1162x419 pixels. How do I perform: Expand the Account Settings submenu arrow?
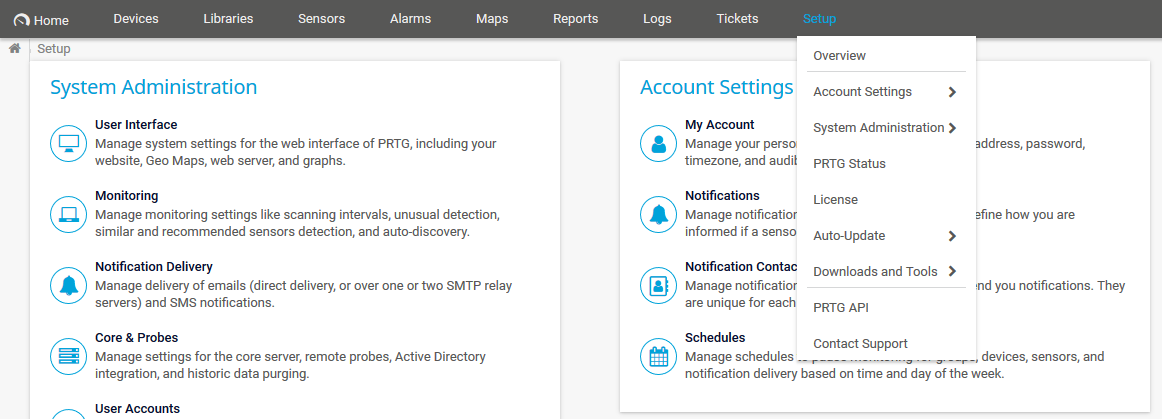(x=952, y=92)
